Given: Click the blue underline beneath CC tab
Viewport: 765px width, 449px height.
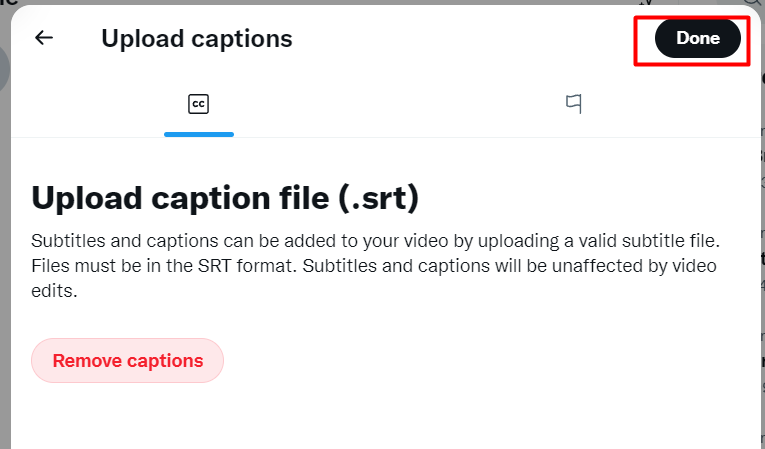Looking at the screenshot, I should (x=199, y=134).
